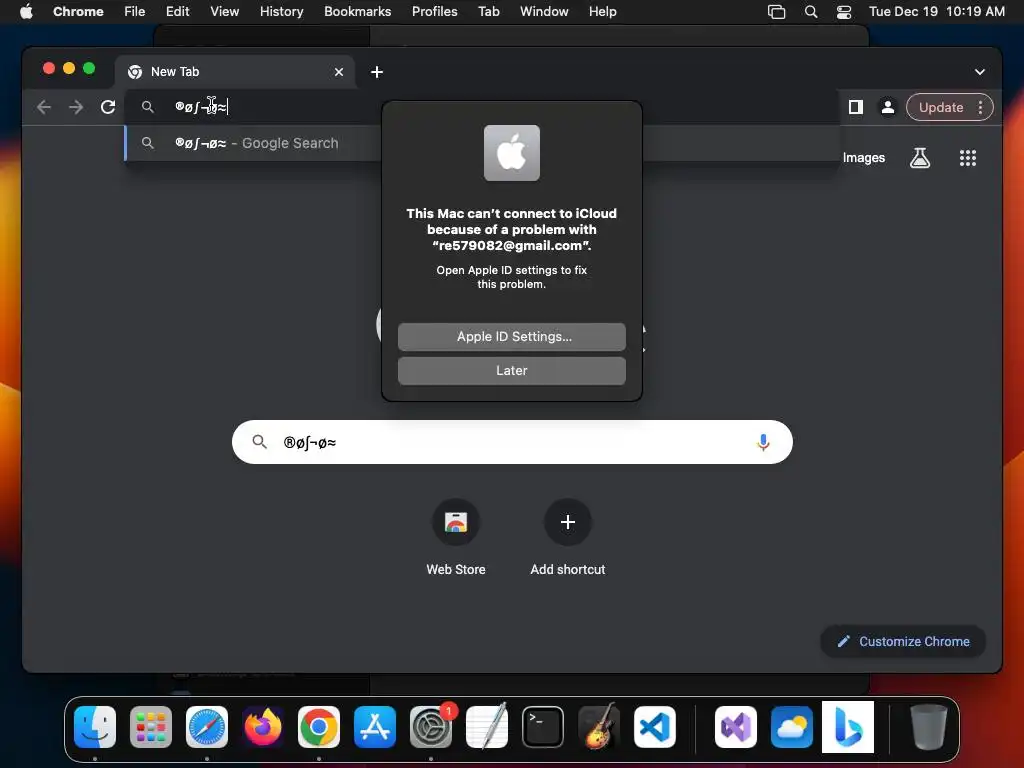Expand the tab search chevron
Viewport: 1024px width, 768px height.
(x=980, y=72)
